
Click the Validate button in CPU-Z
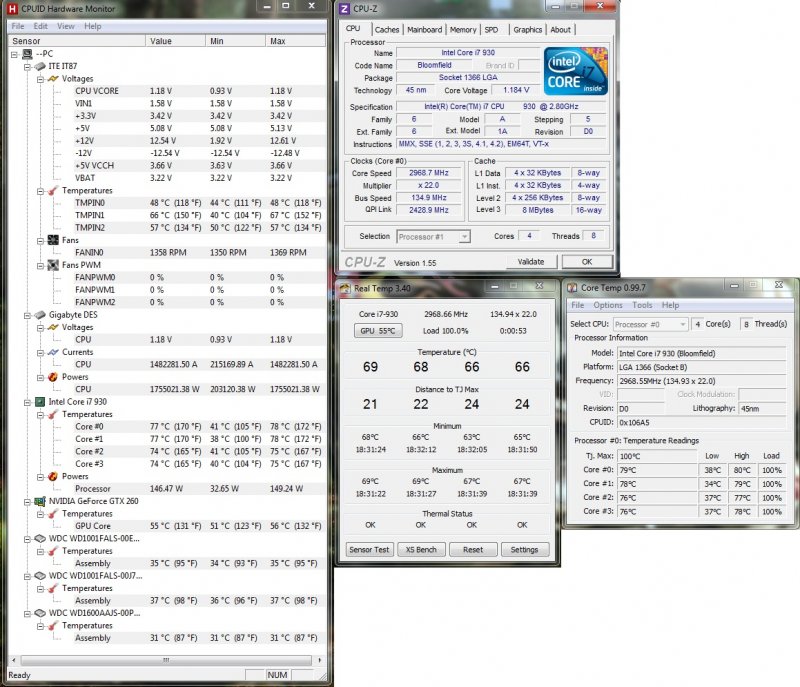point(531,262)
